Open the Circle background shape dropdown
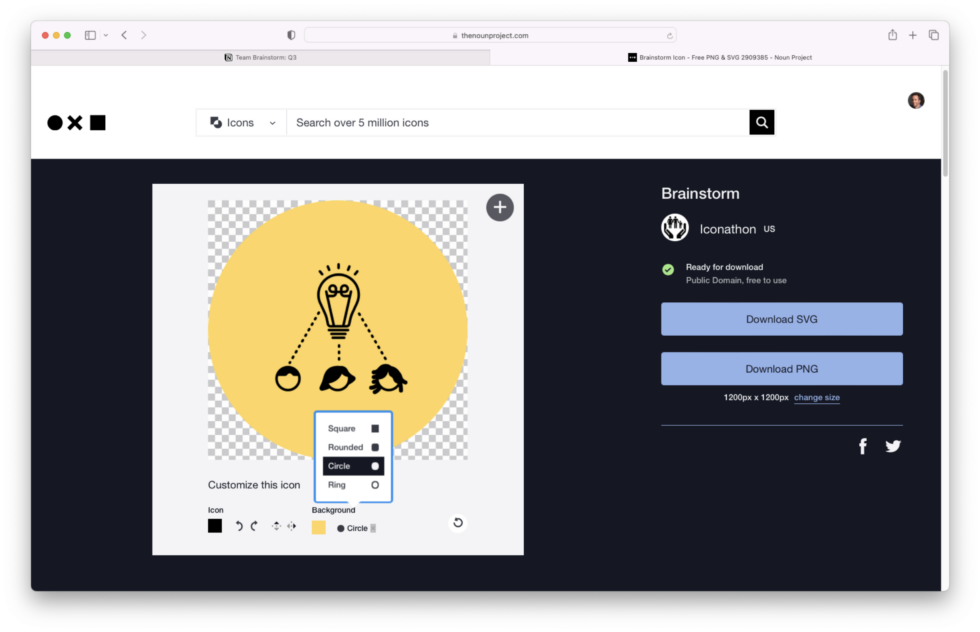The image size is (980, 632). tap(355, 528)
